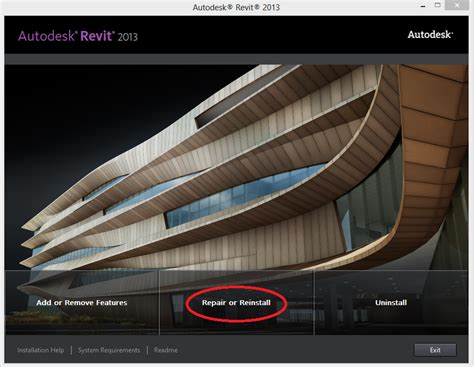Click the Uninstall option

391,303
